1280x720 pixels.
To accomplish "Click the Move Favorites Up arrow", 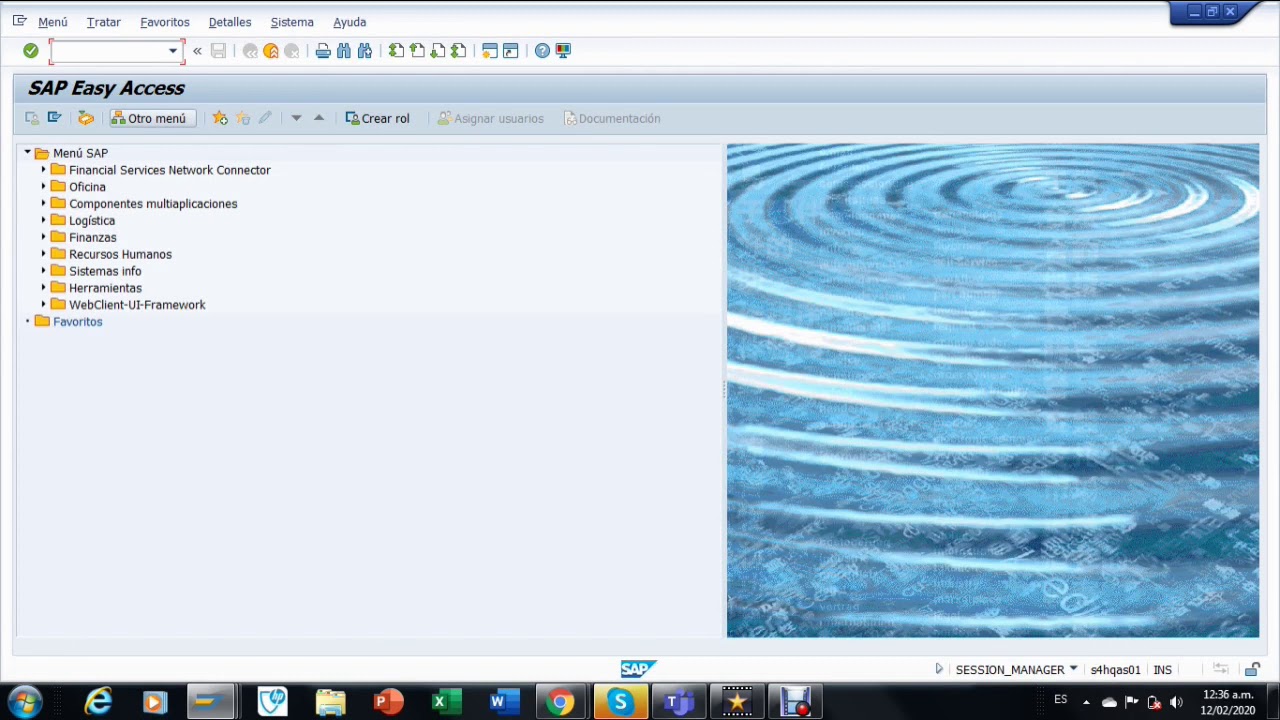I will [x=319, y=118].
